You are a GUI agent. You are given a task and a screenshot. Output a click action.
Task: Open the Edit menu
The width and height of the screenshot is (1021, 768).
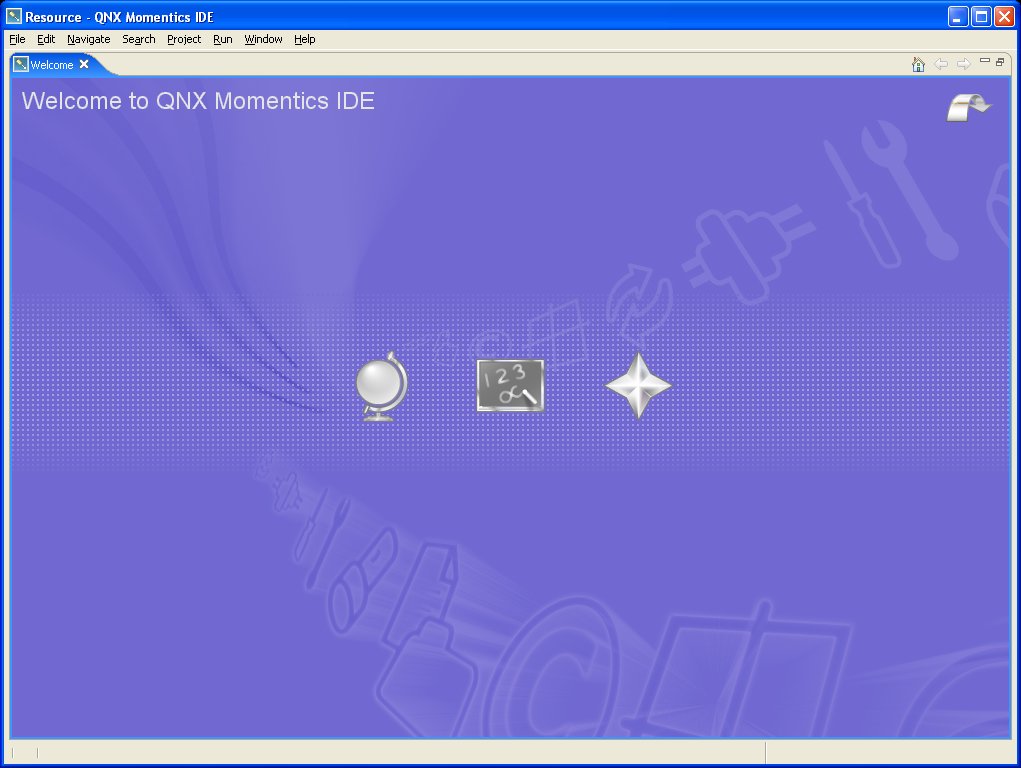(45, 39)
